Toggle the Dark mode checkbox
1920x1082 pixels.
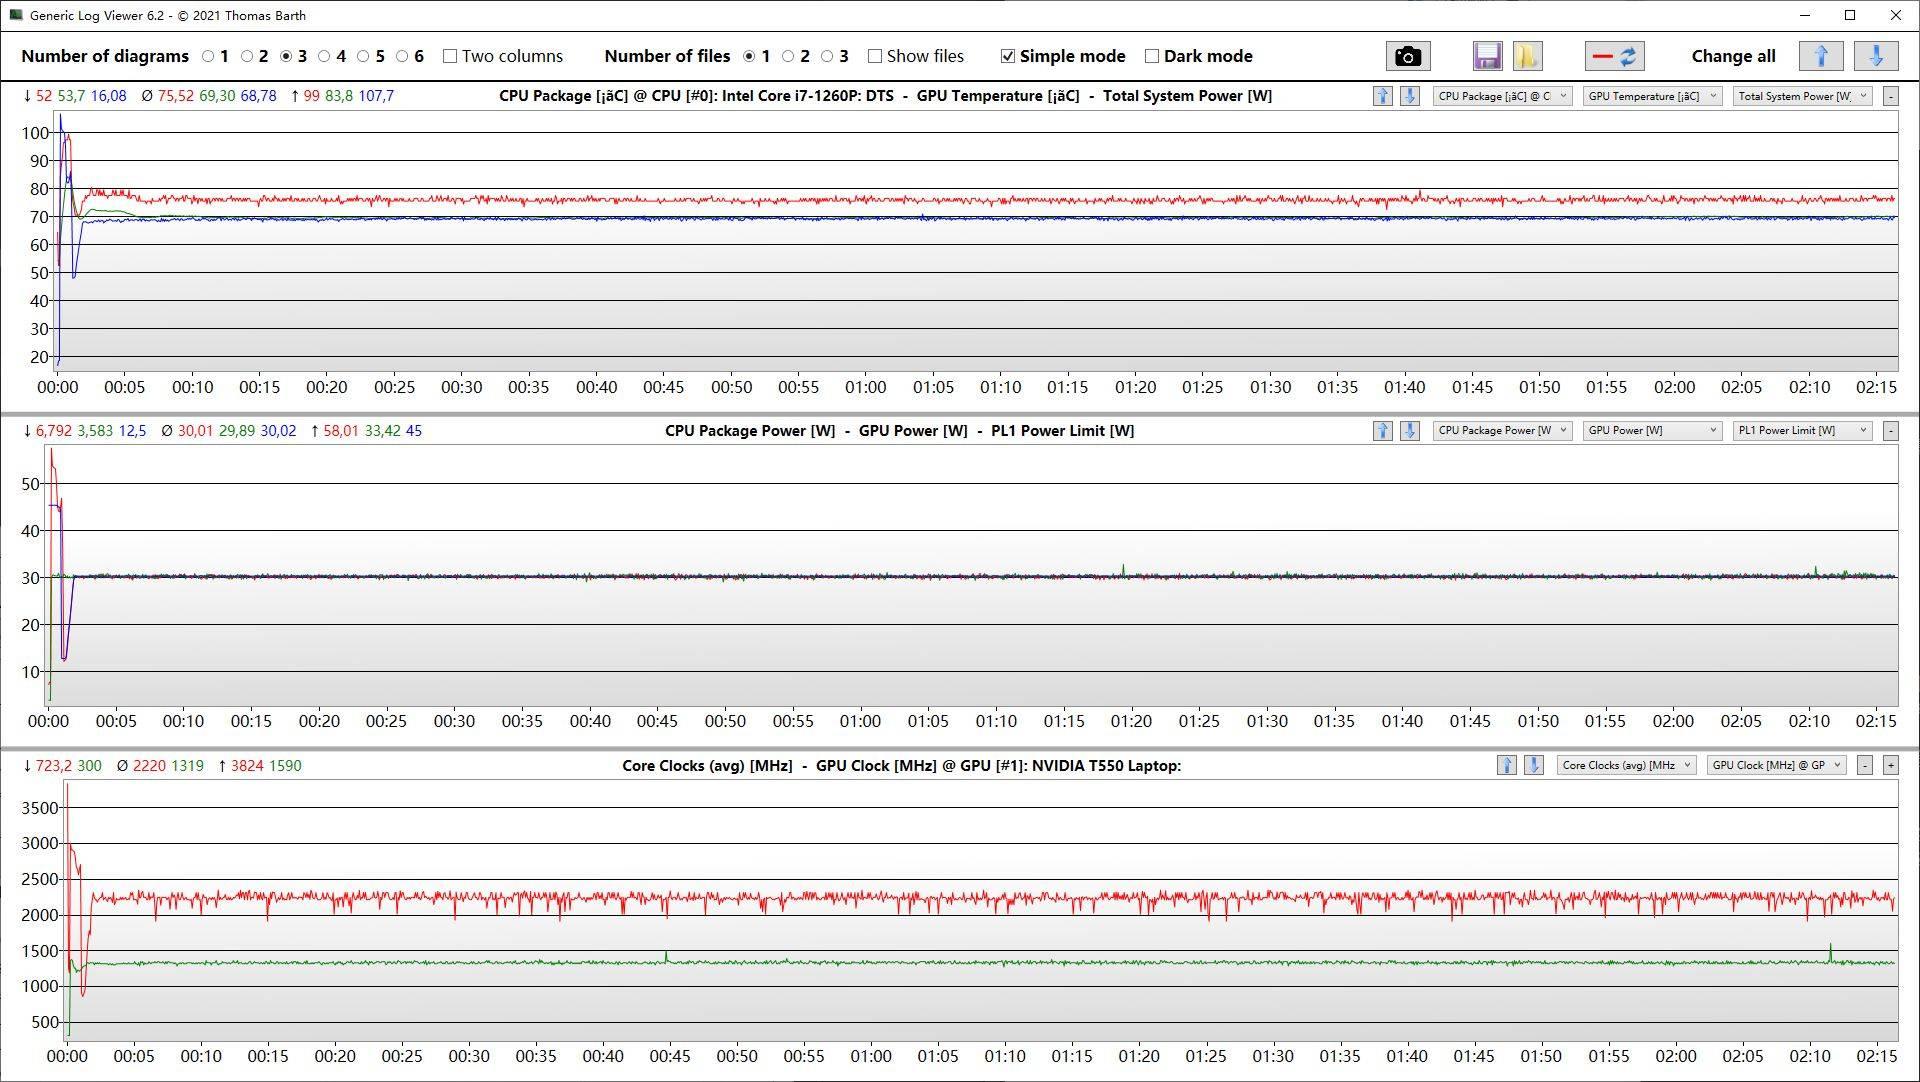click(1152, 56)
